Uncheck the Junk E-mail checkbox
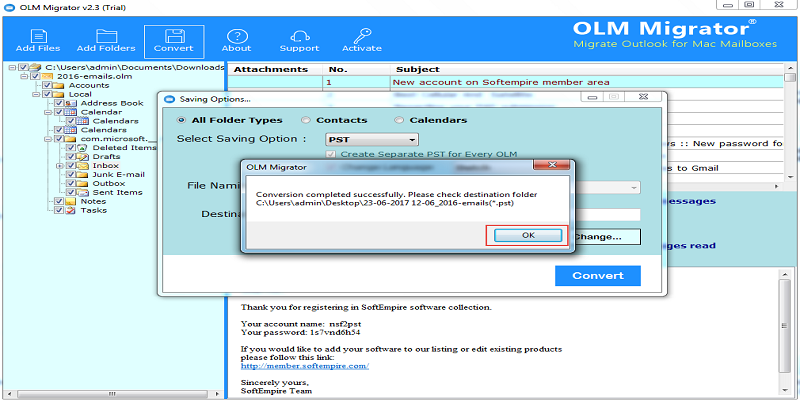 pyautogui.click(x=71, y=174)
